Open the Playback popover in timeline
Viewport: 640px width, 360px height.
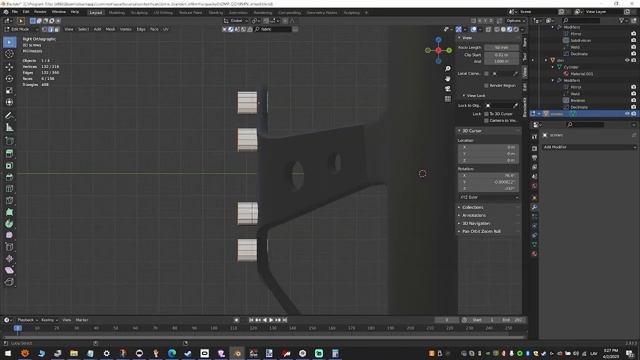click(27, 320)
